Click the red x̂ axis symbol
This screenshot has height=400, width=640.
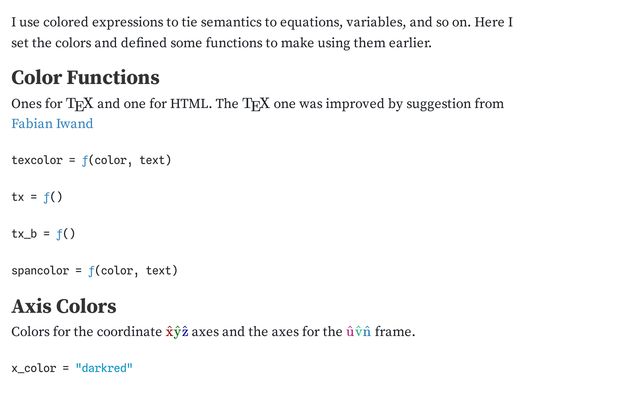click(170, 332)
